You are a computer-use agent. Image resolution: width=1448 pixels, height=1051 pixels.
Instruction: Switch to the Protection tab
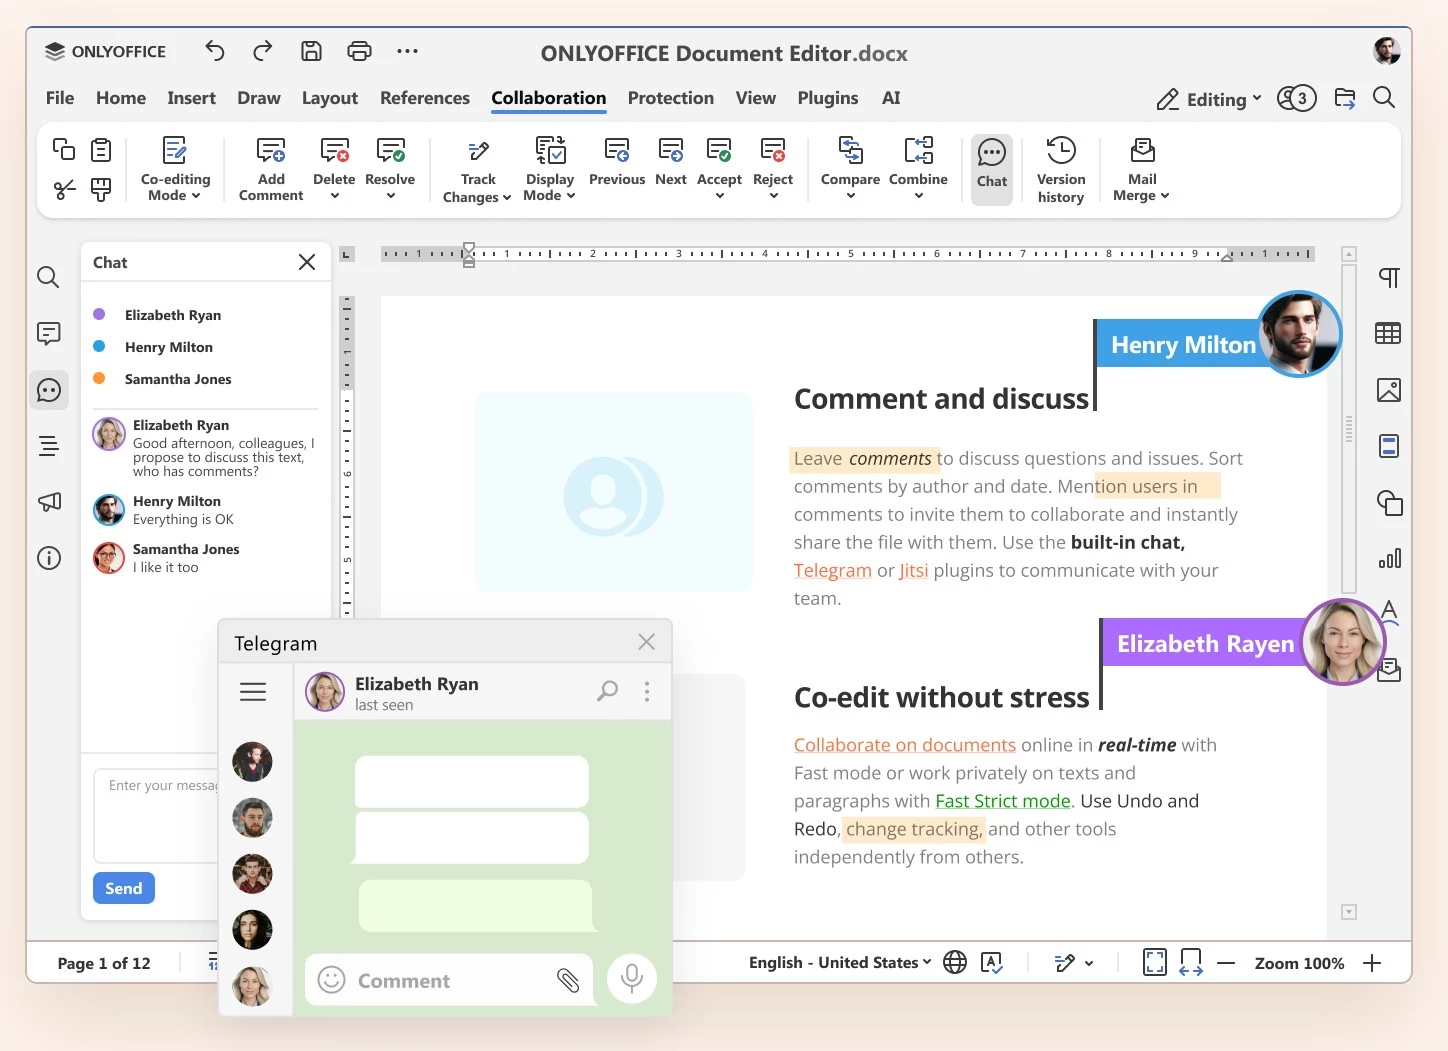(671, 98)
